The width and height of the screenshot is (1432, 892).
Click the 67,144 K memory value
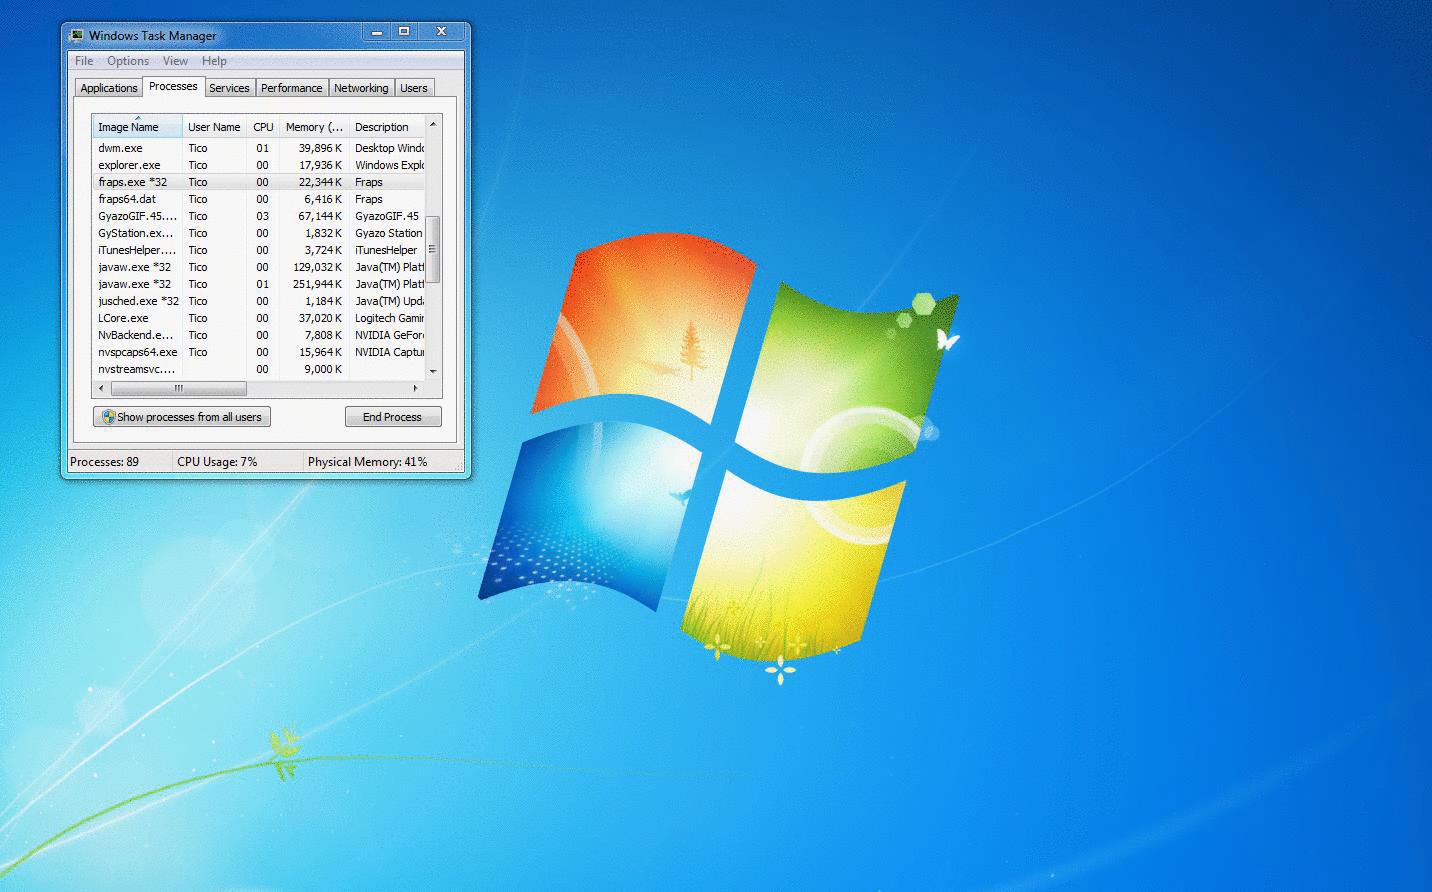click(320, 216)
